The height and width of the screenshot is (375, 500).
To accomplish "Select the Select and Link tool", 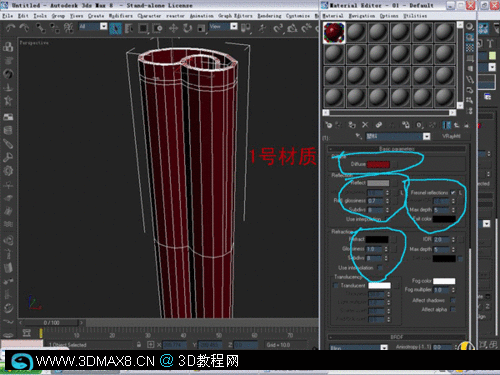I will click(41, 28).
